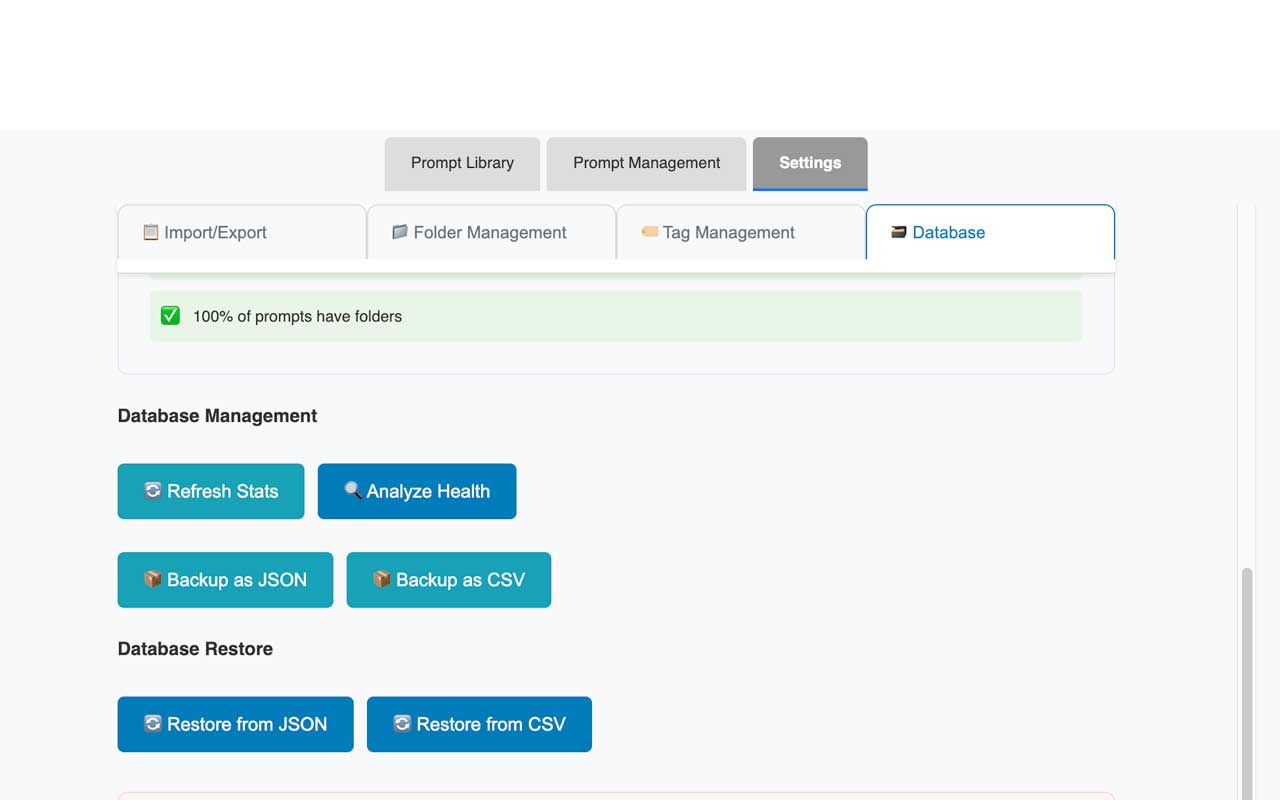The height and width of the screenshot is (800, 1280).
Task: Click the database icon on Database tab
Action: 898,232
